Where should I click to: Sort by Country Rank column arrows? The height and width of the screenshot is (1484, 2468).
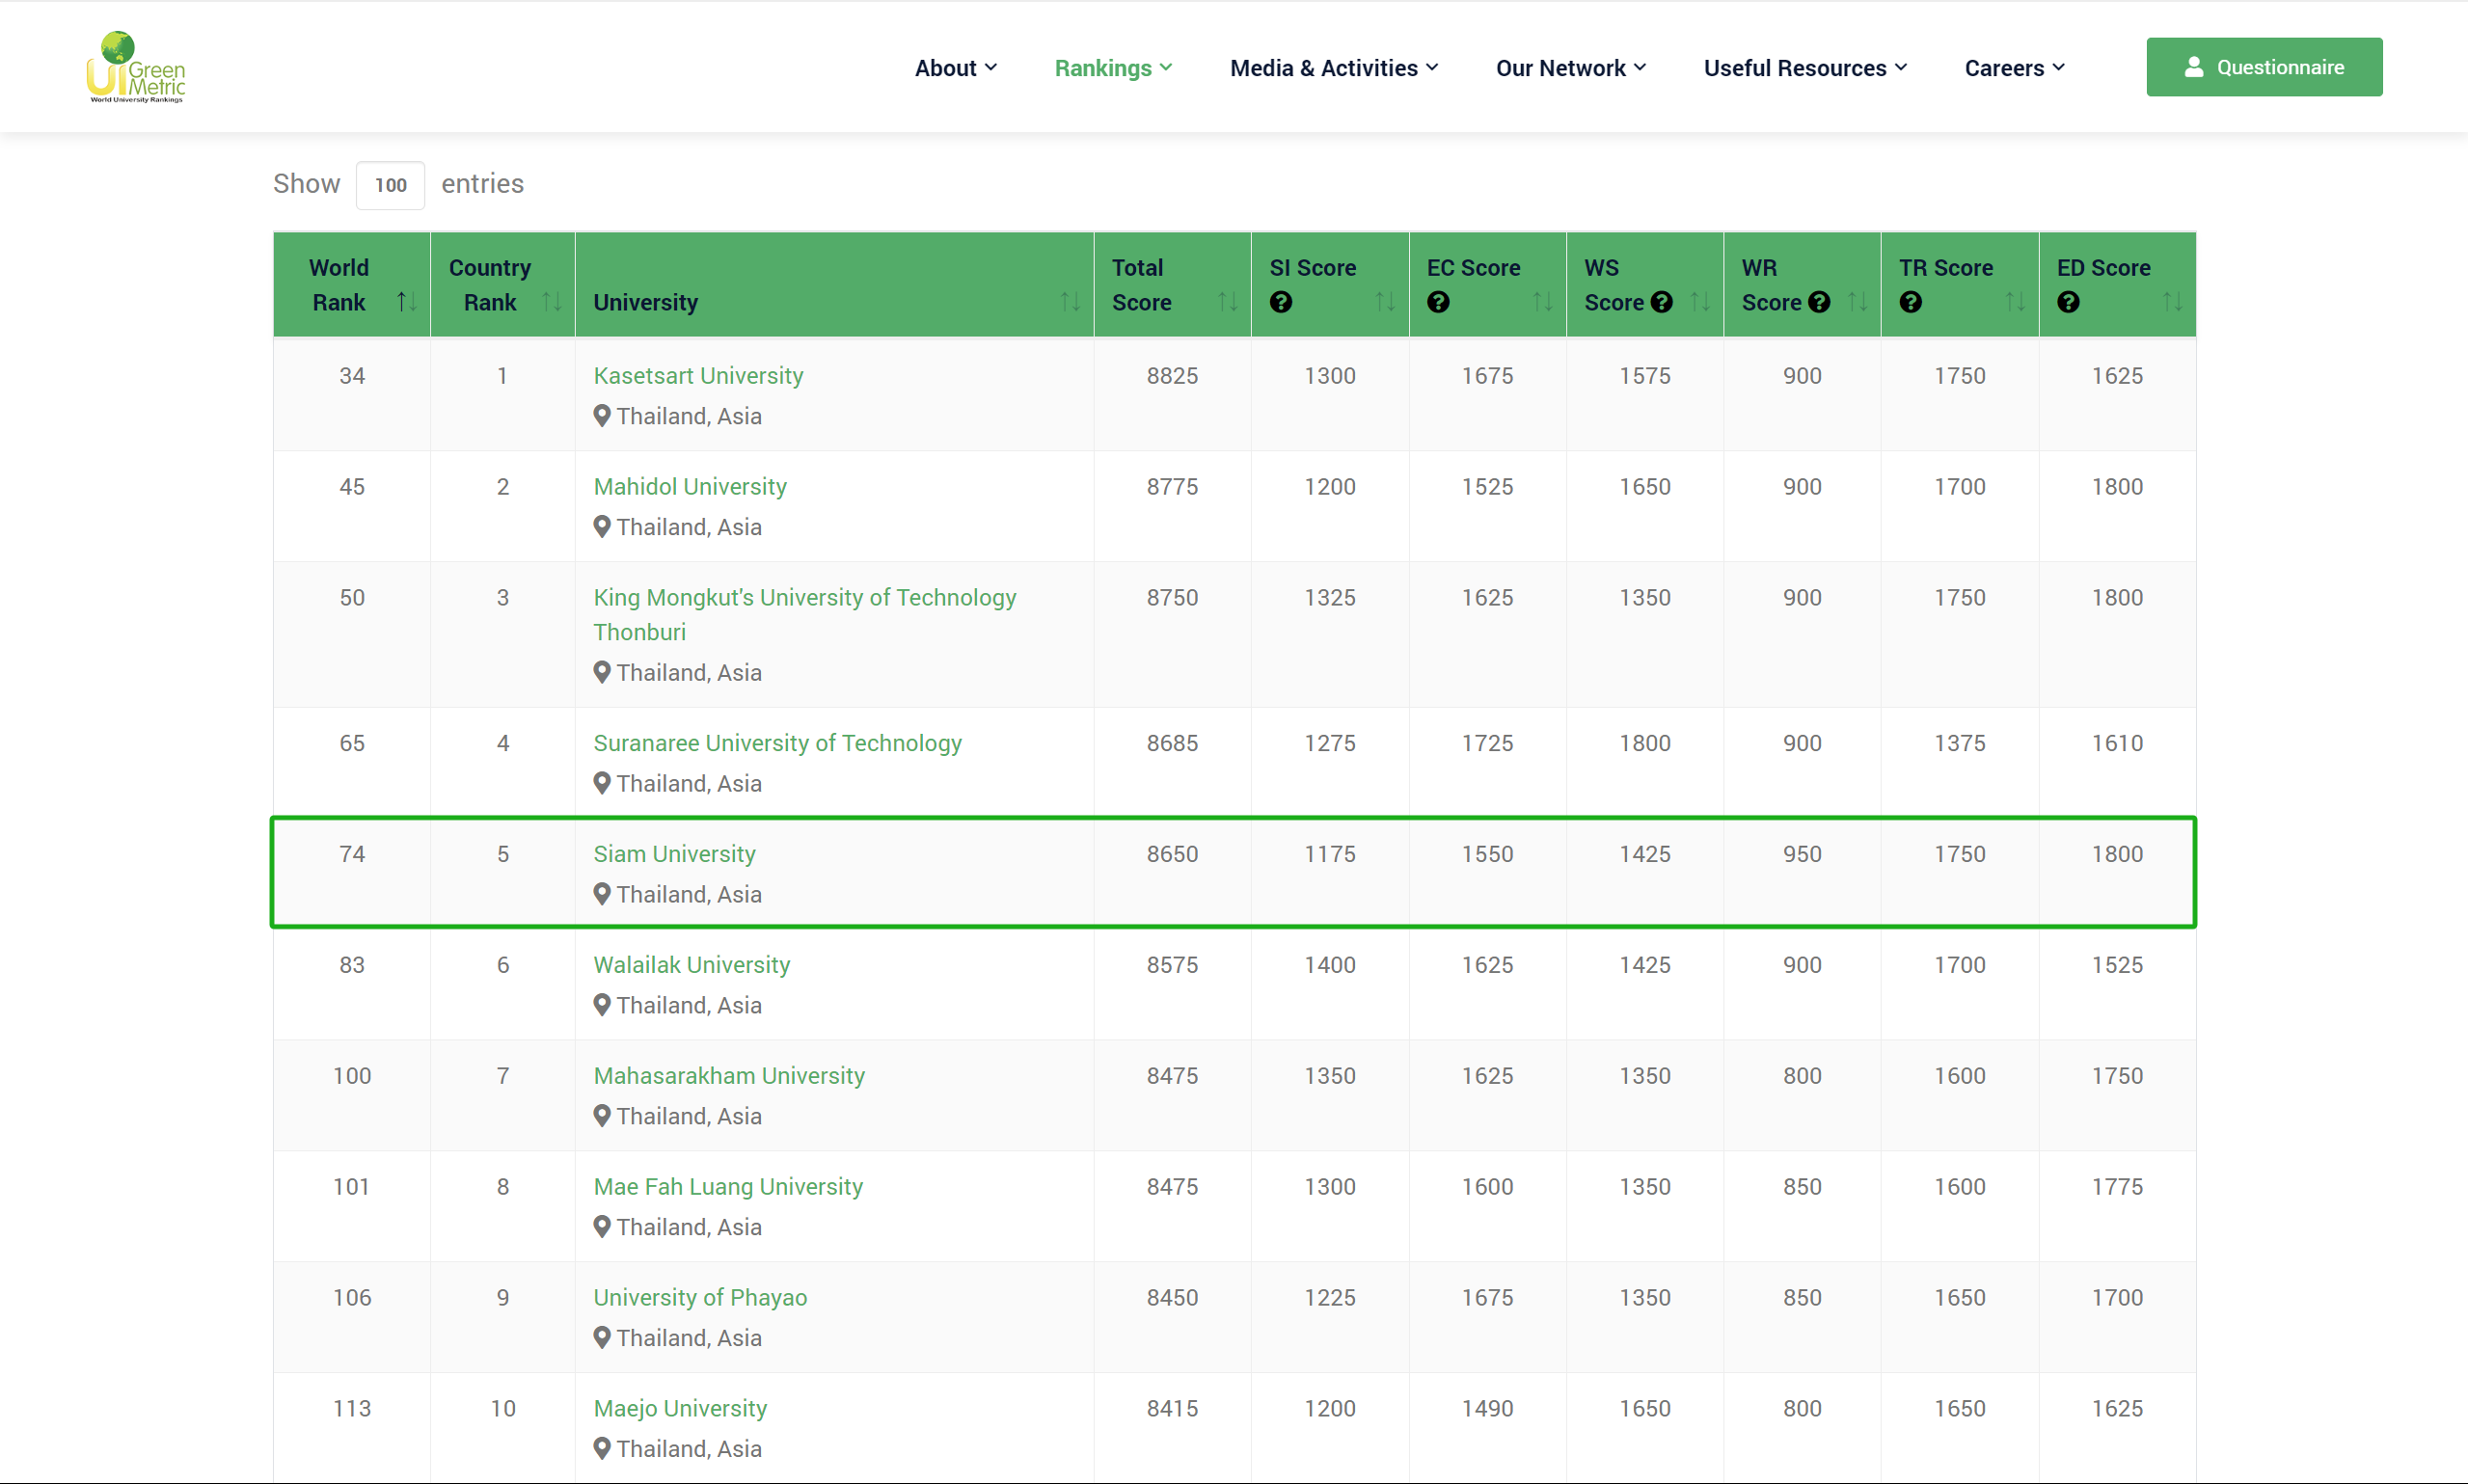point(551,301)
